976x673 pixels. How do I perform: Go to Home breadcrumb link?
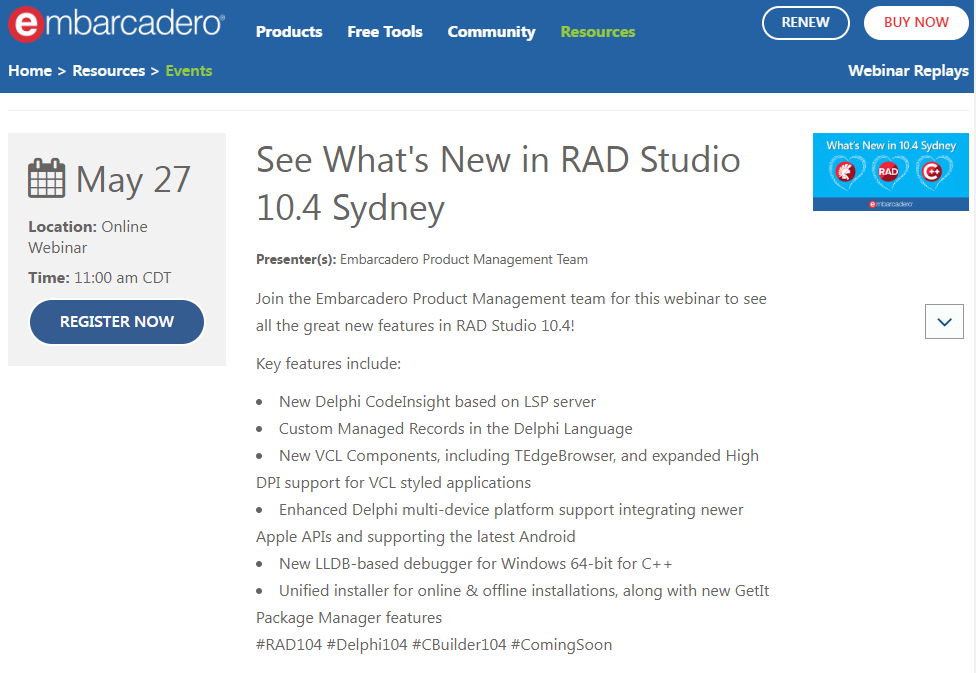click(x=30, y=71)
